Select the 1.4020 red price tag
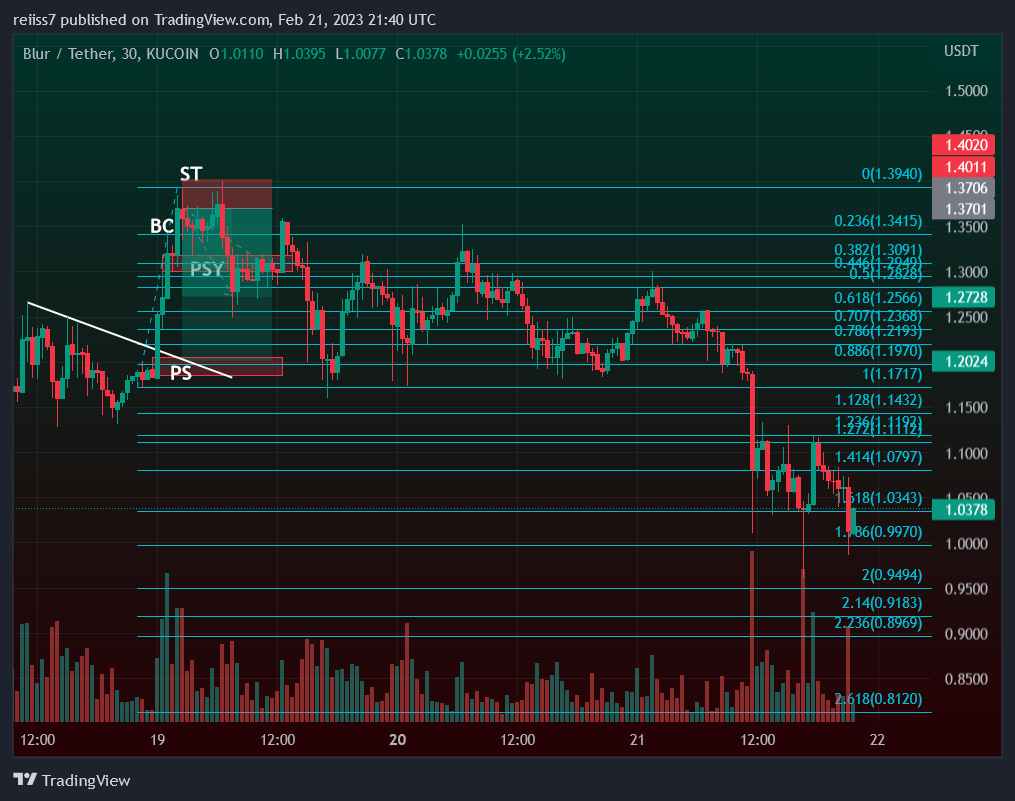Screen dimensions: 1015x801 click(x=963, y=145)
